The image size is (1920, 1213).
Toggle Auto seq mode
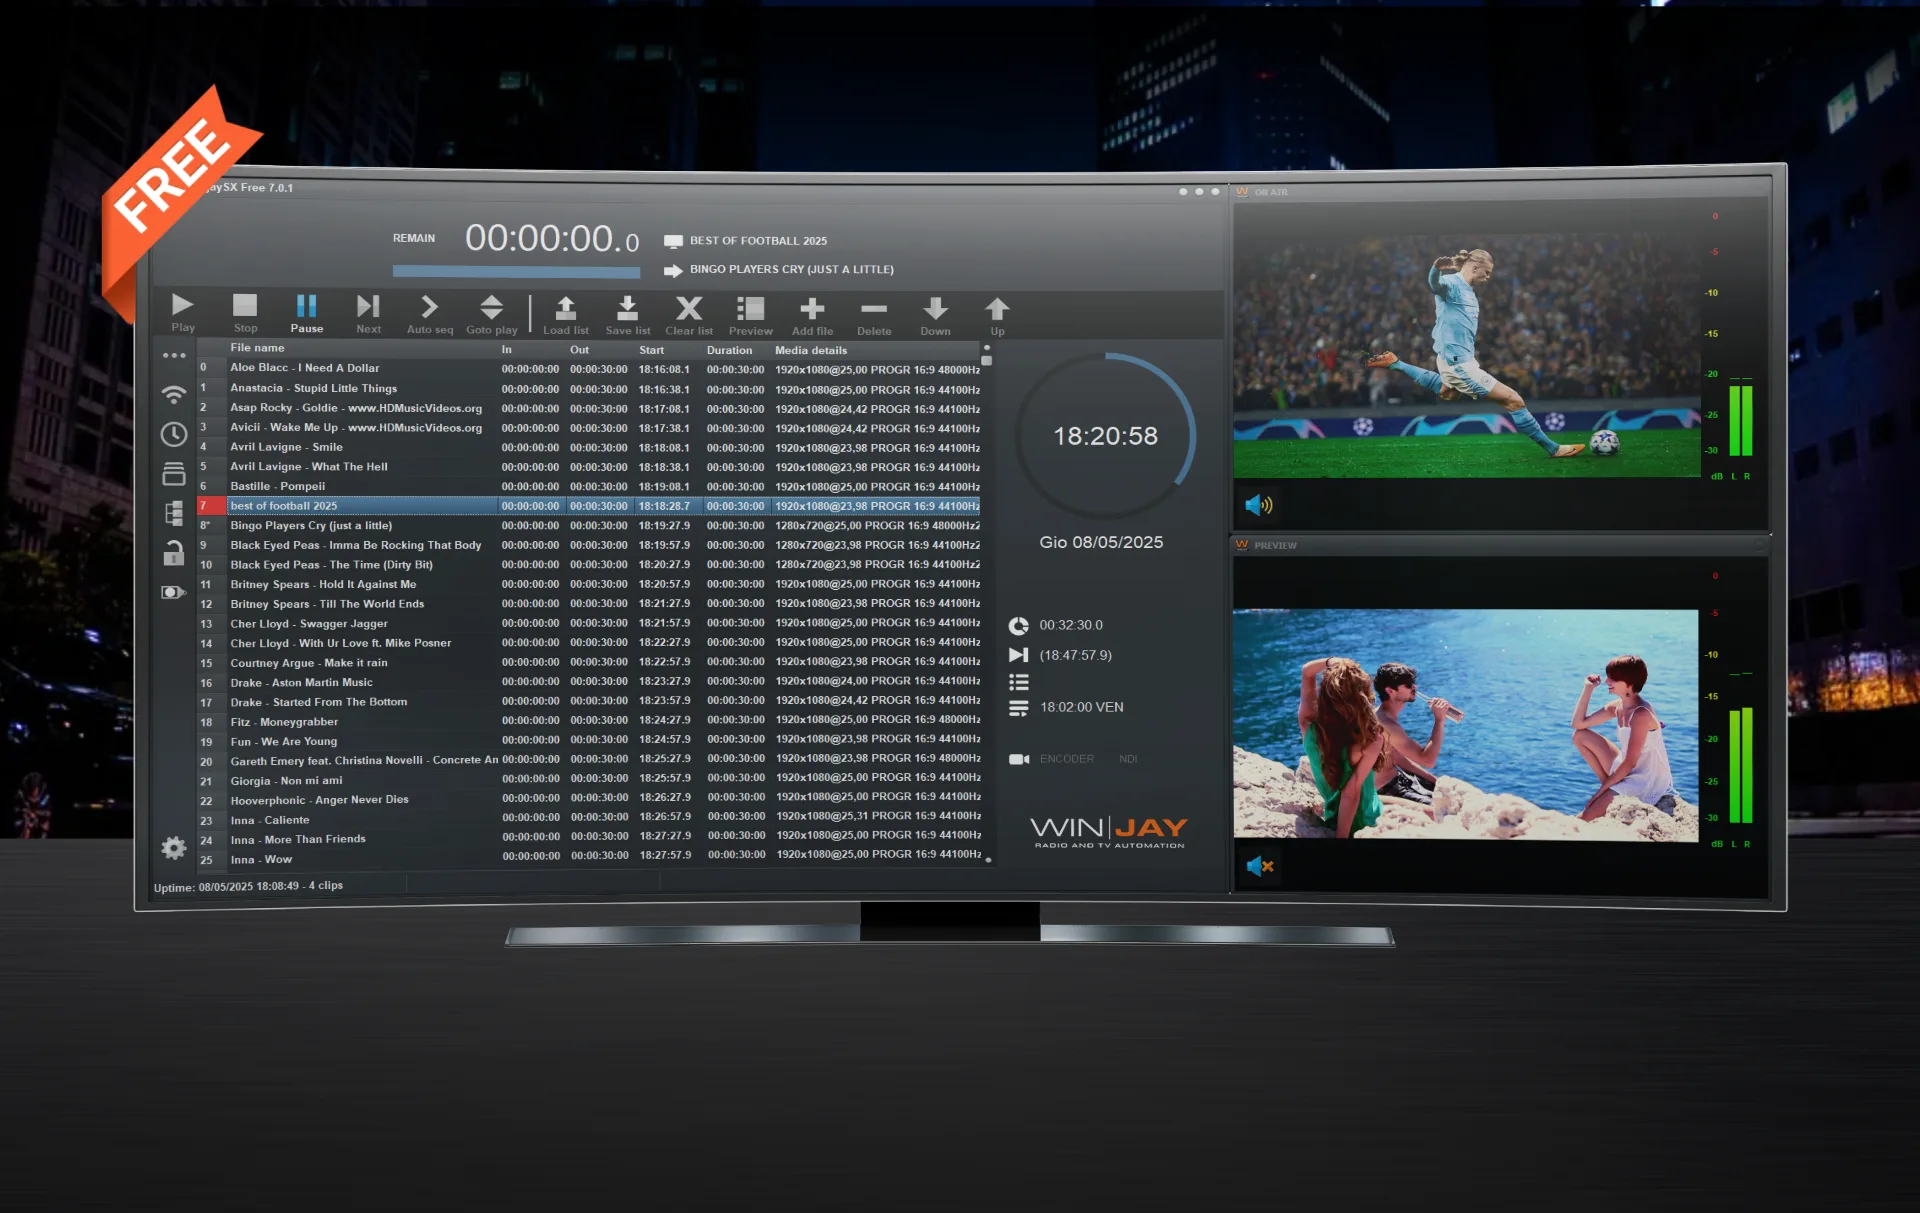point(429,308)
